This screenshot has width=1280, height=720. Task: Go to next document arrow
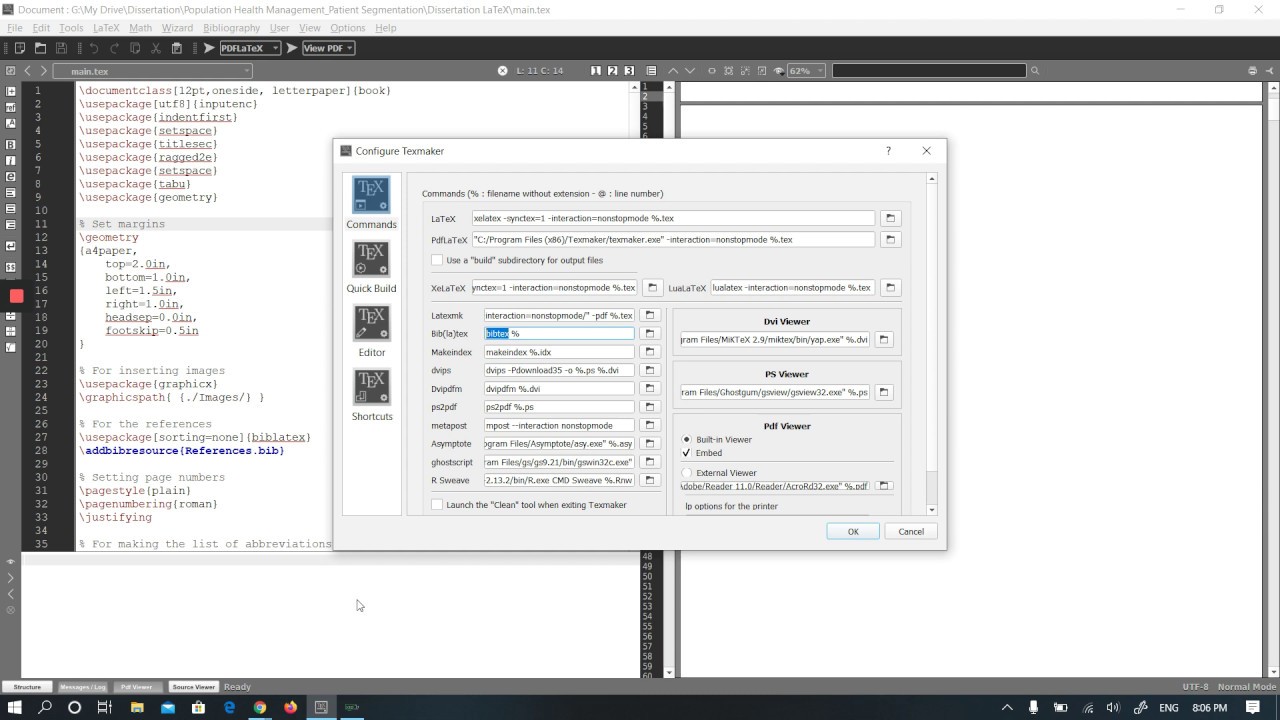(43, 71)
